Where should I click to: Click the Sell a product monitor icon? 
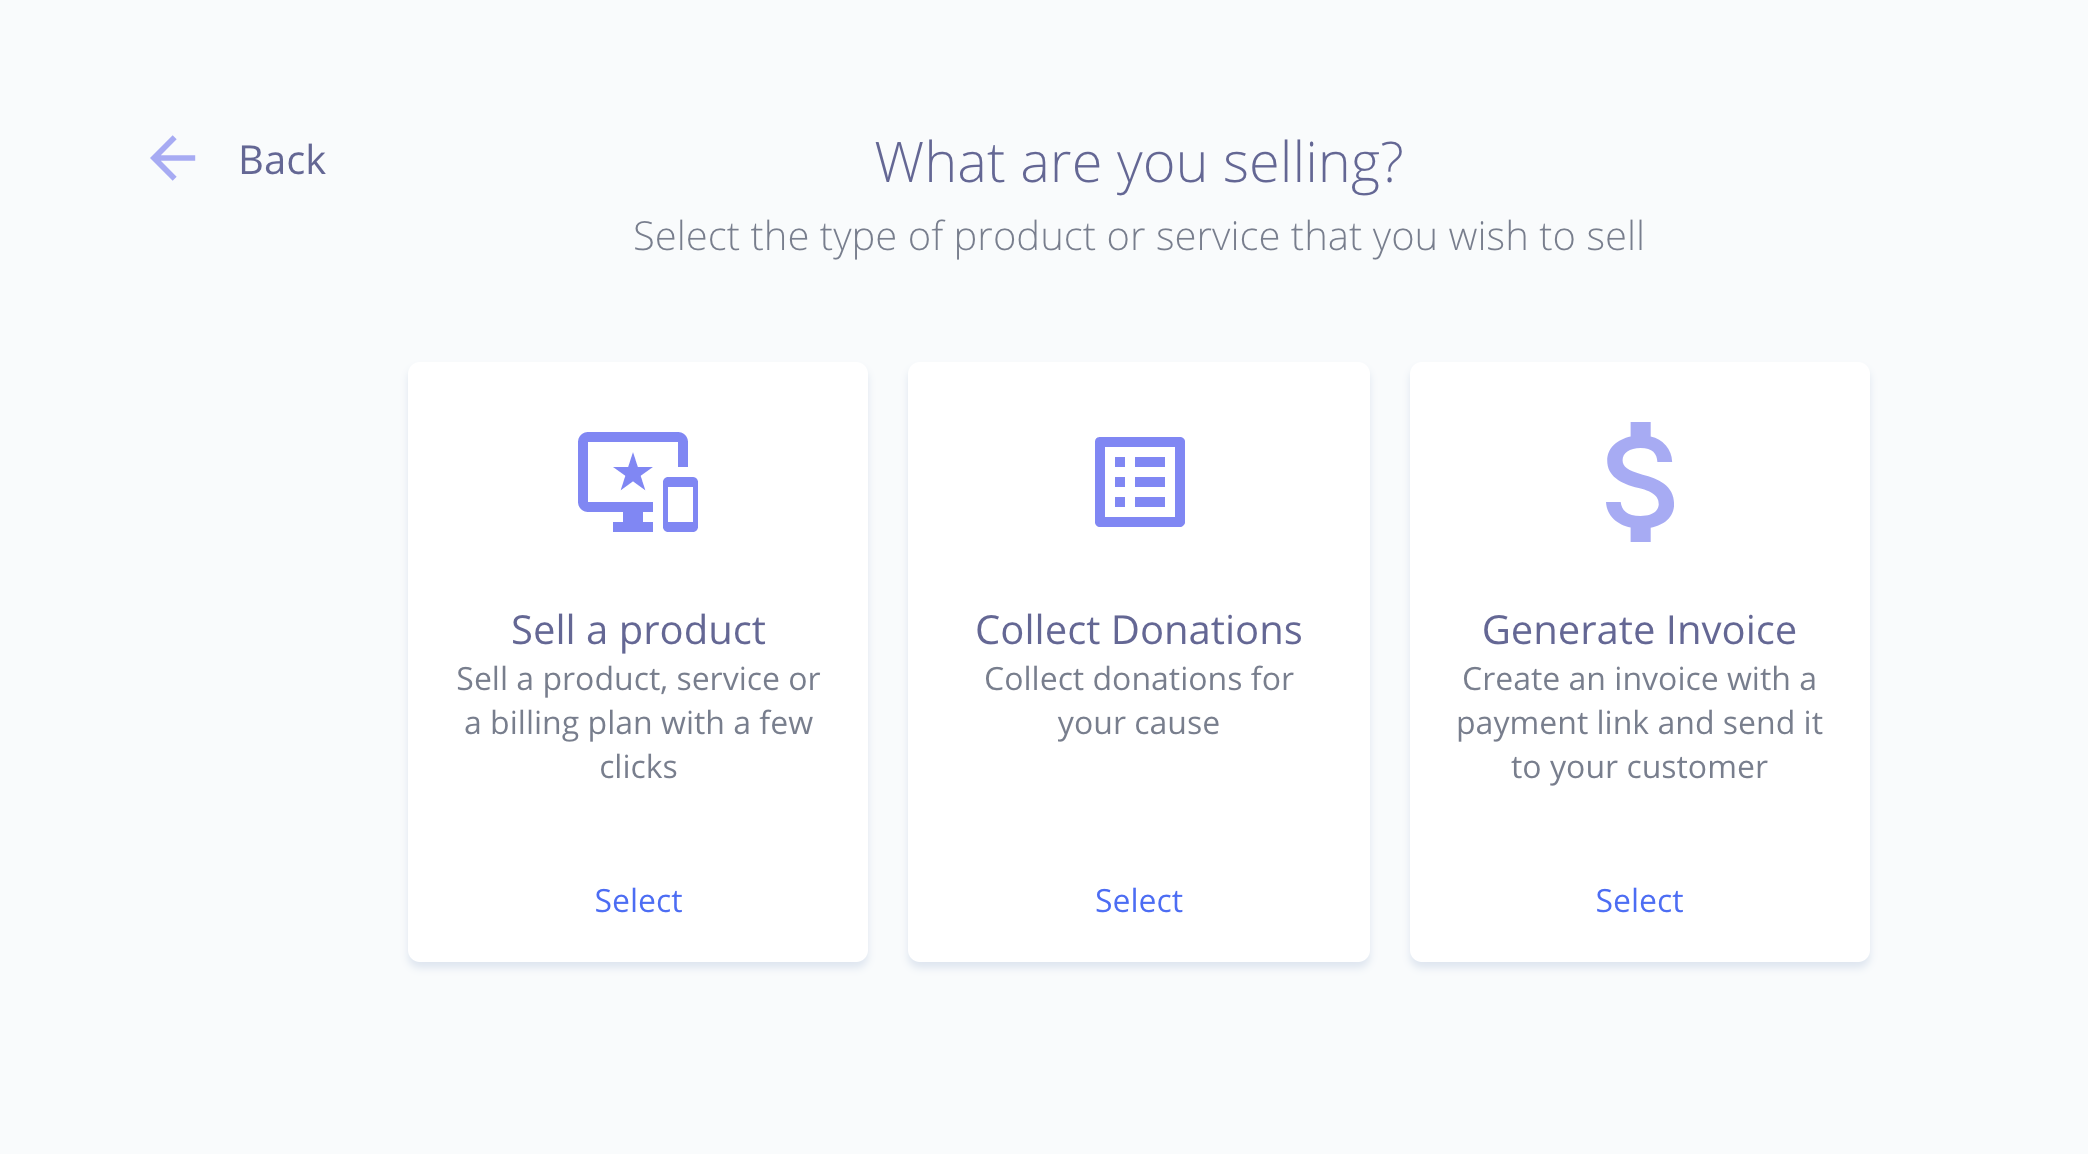tap(638, 482)
